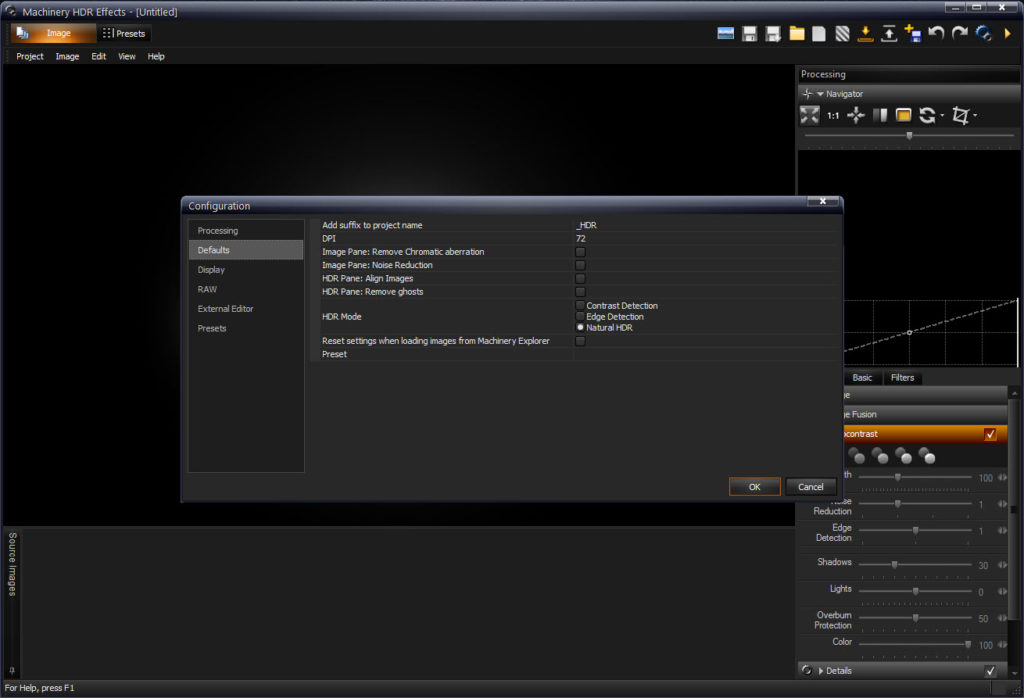Click the fit-to-screen icon in Navigator
This screenshot has height=698, width=1024.
(x=810, y=116)
